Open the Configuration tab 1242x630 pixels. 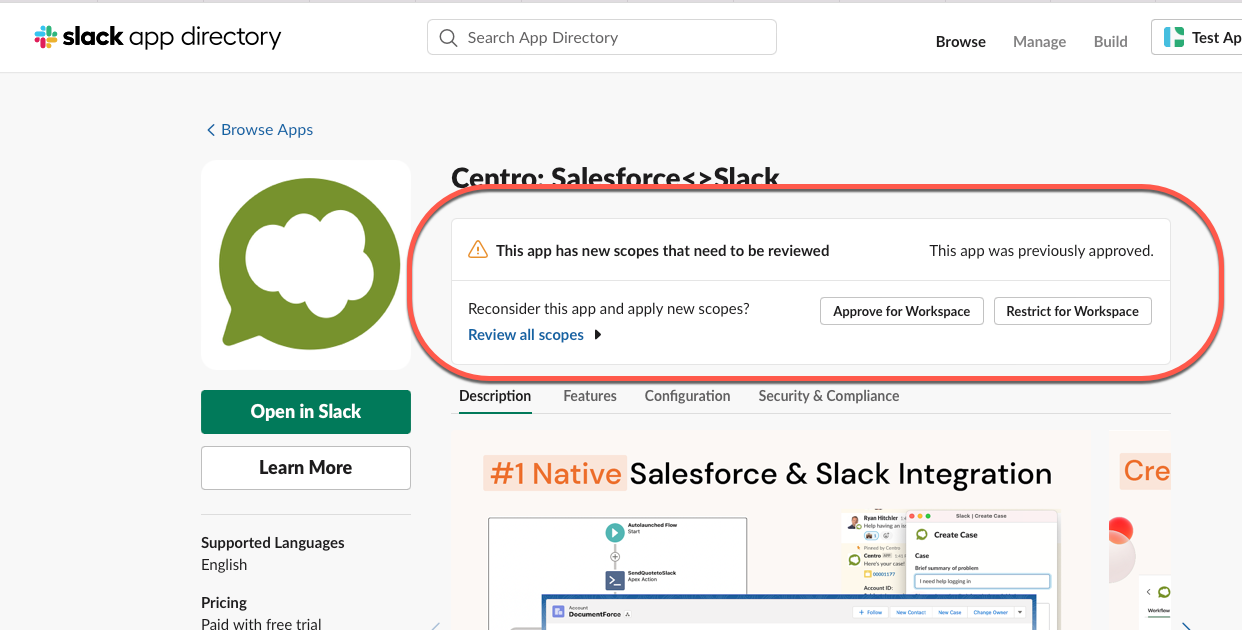pyautogui.click(x=688, y=396)
